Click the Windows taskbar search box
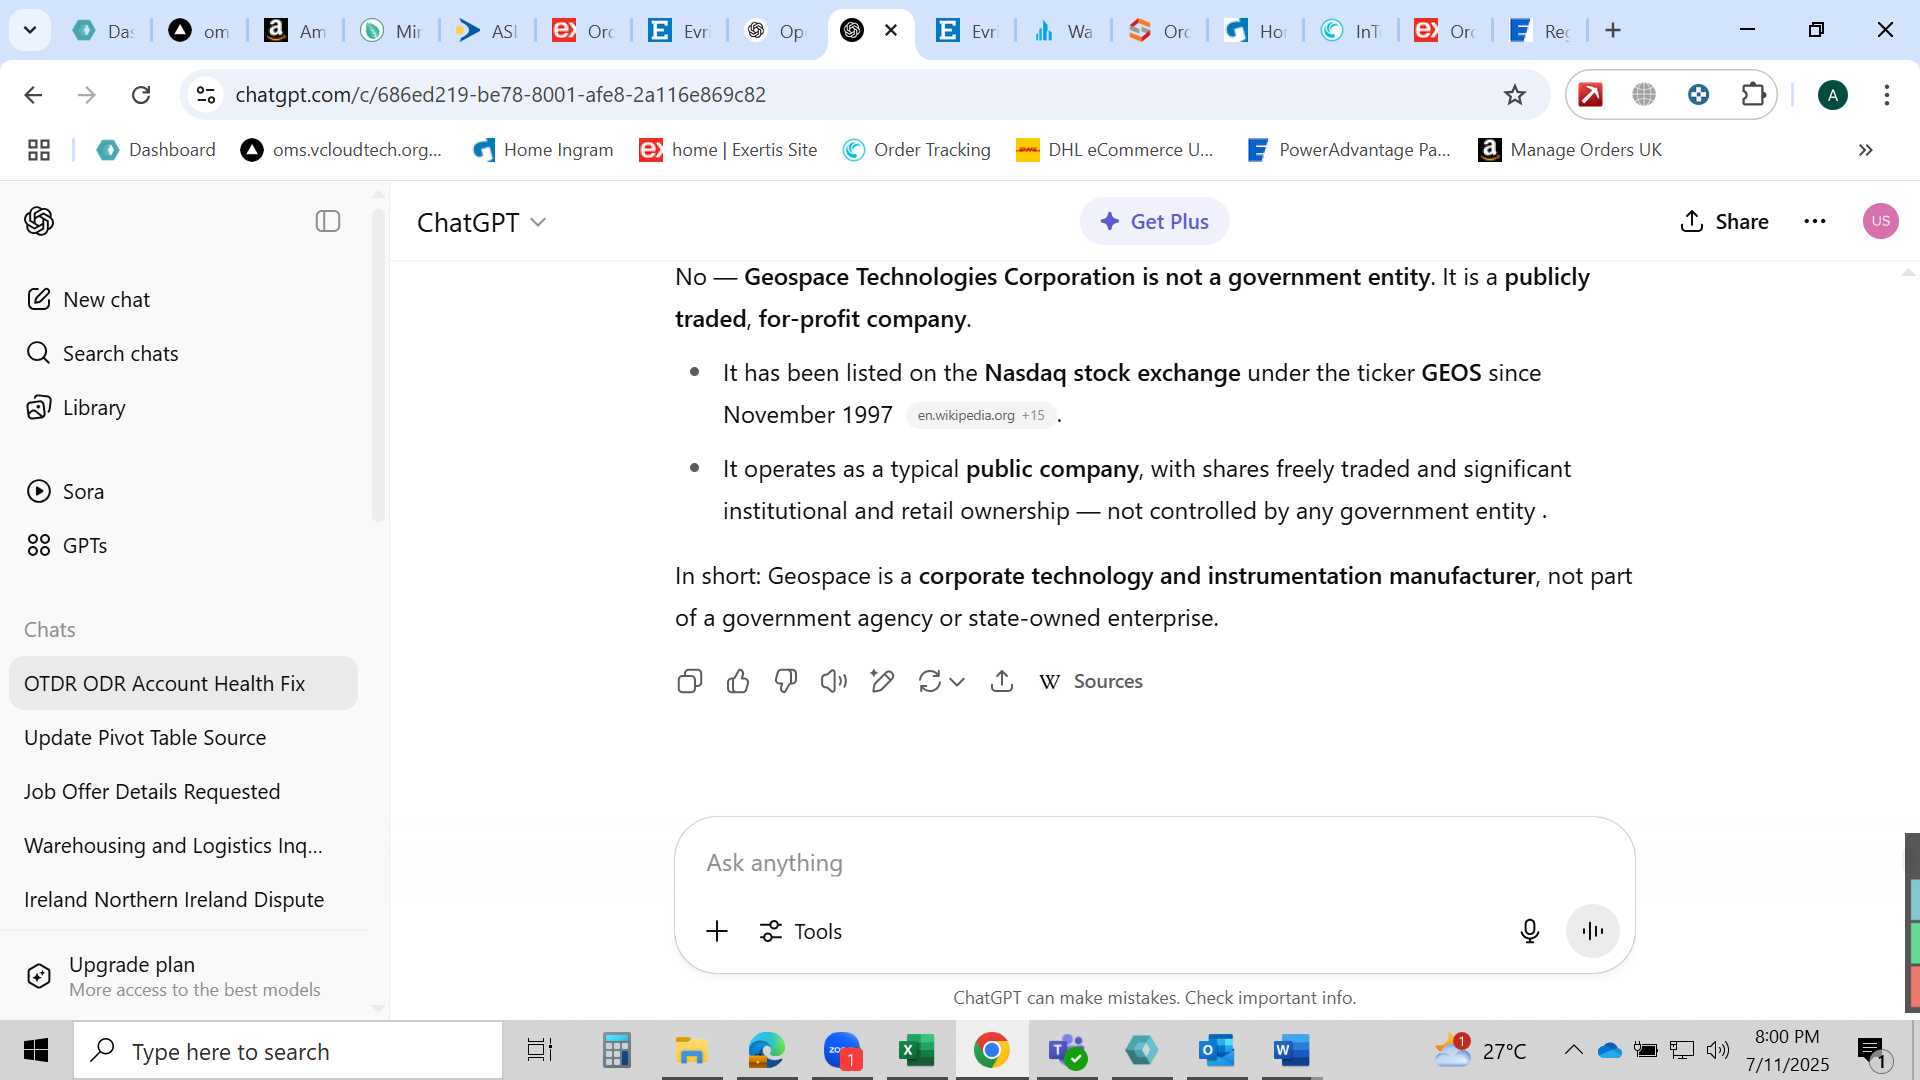 point(288,1051)
